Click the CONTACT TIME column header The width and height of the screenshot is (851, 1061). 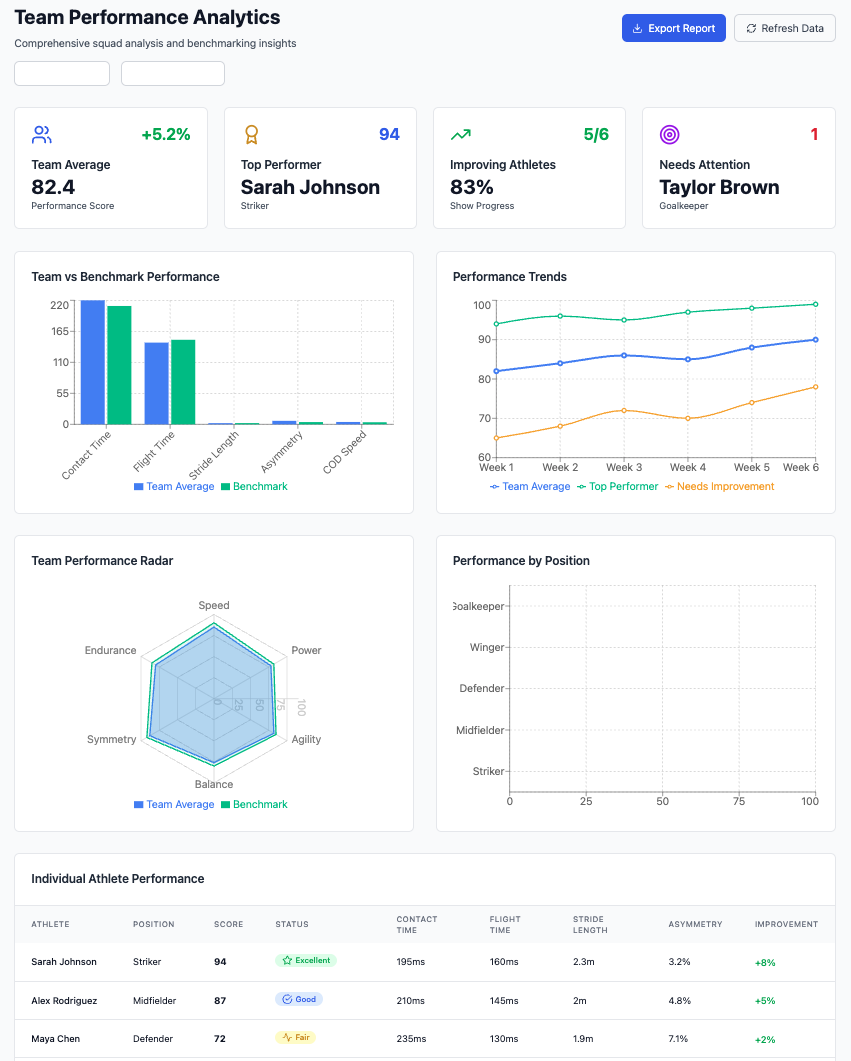pyautogui.click(x=417, y=924)
